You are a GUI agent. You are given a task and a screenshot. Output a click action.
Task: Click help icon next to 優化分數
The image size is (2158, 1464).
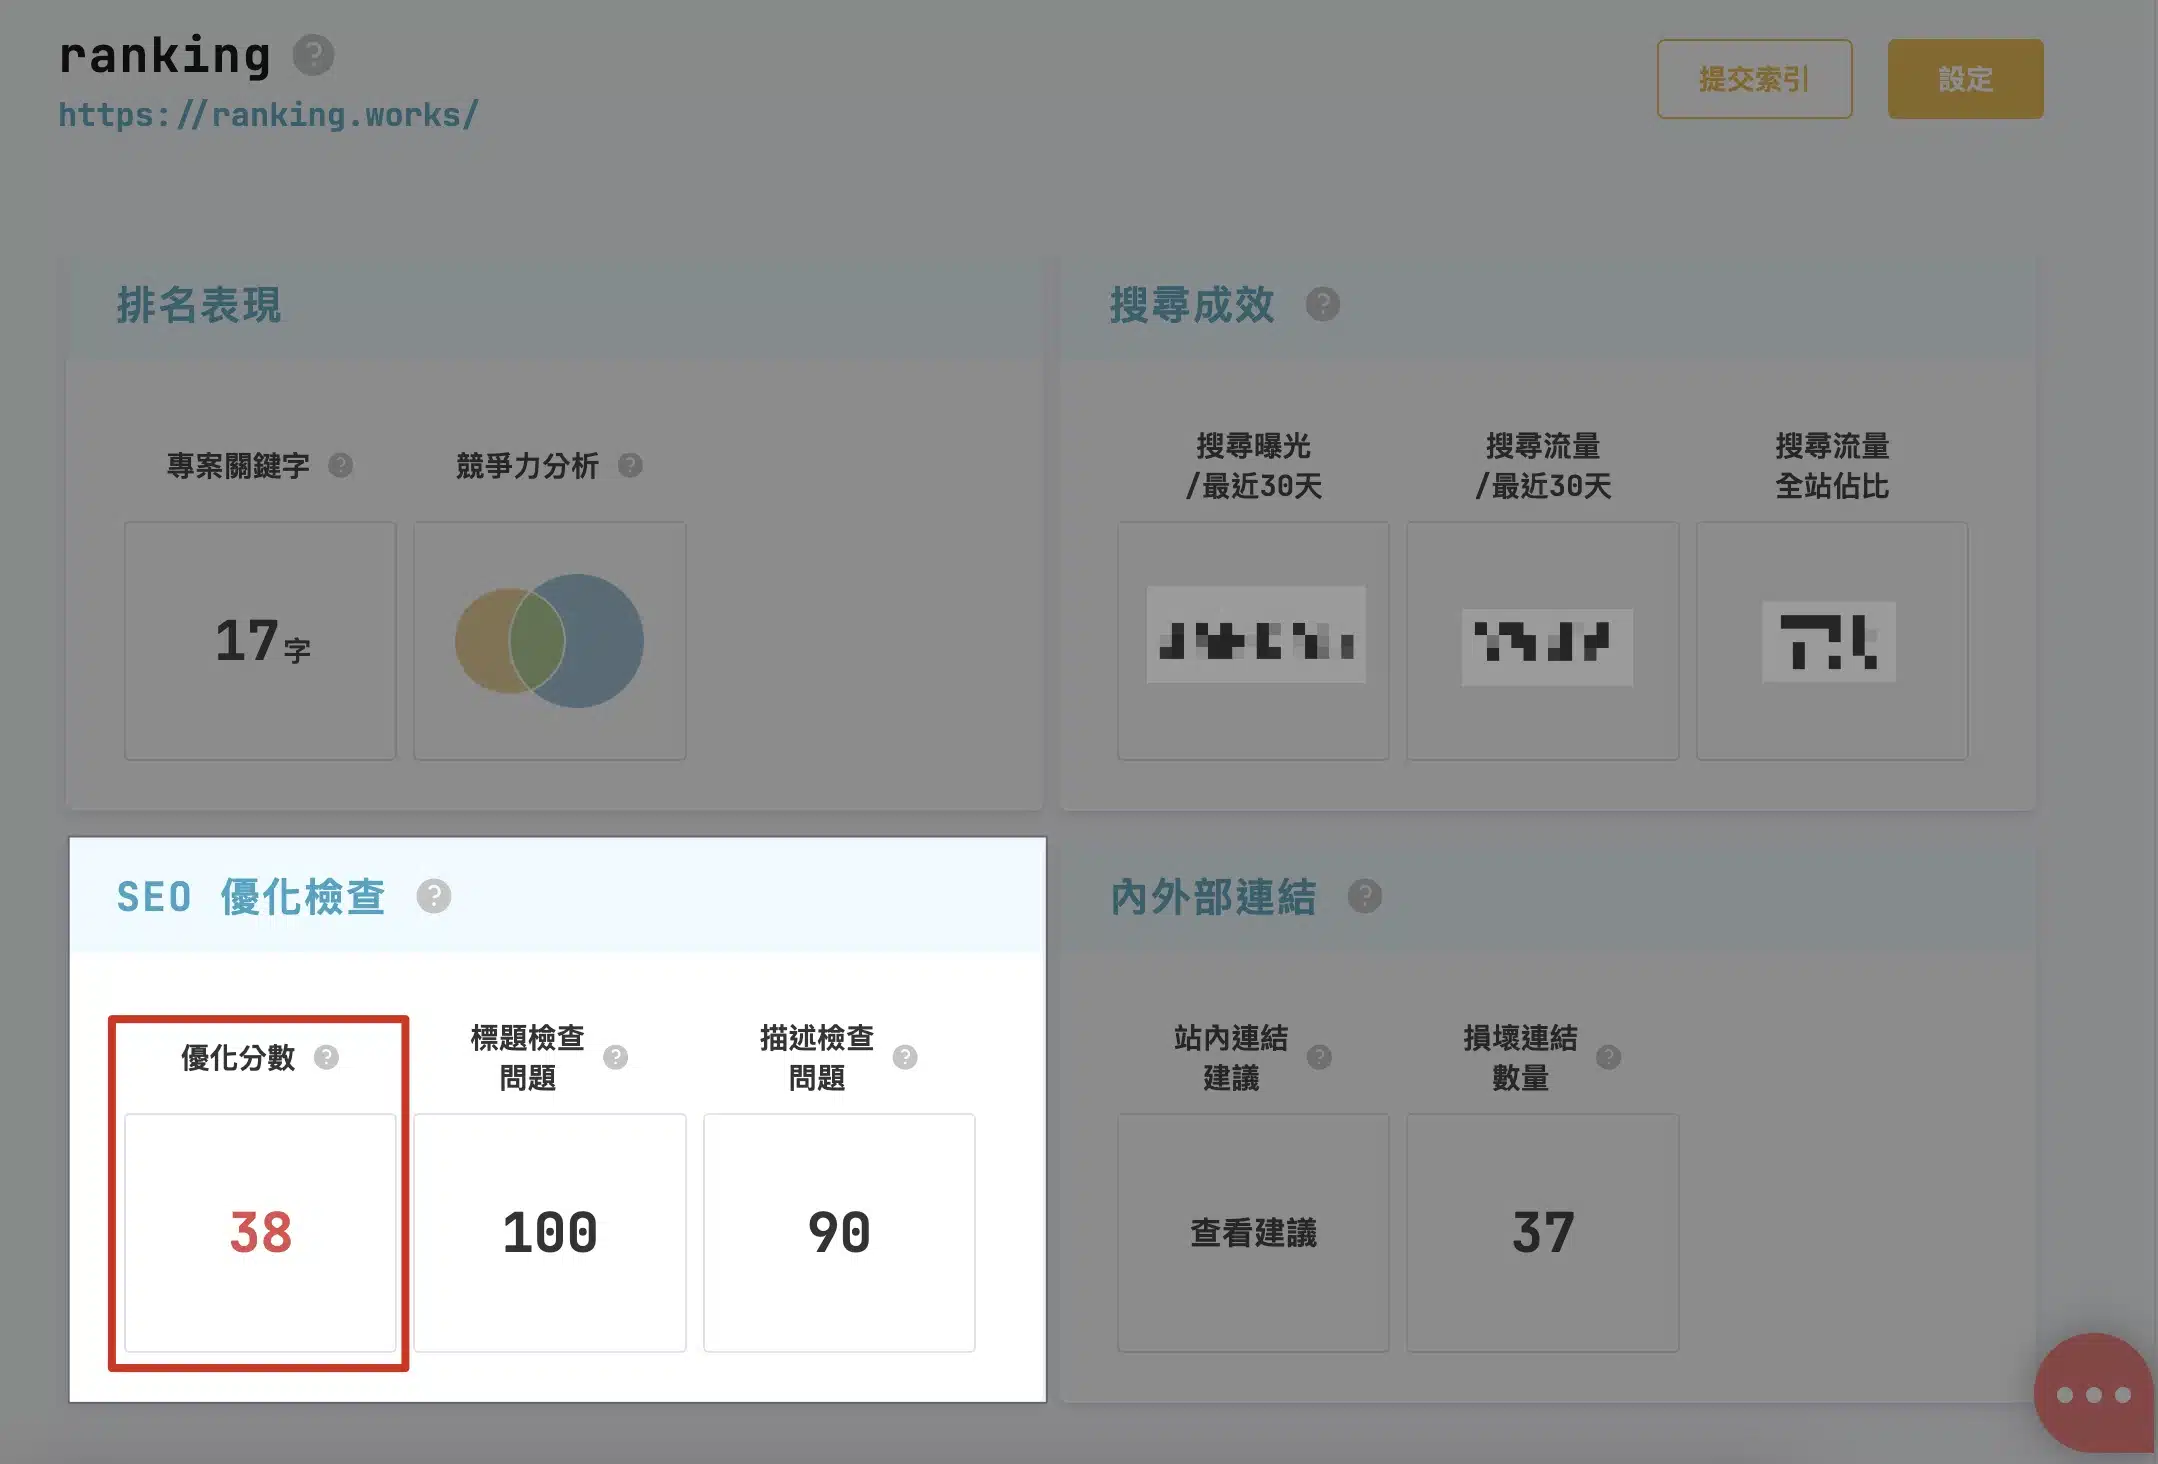coord(326,1057)
